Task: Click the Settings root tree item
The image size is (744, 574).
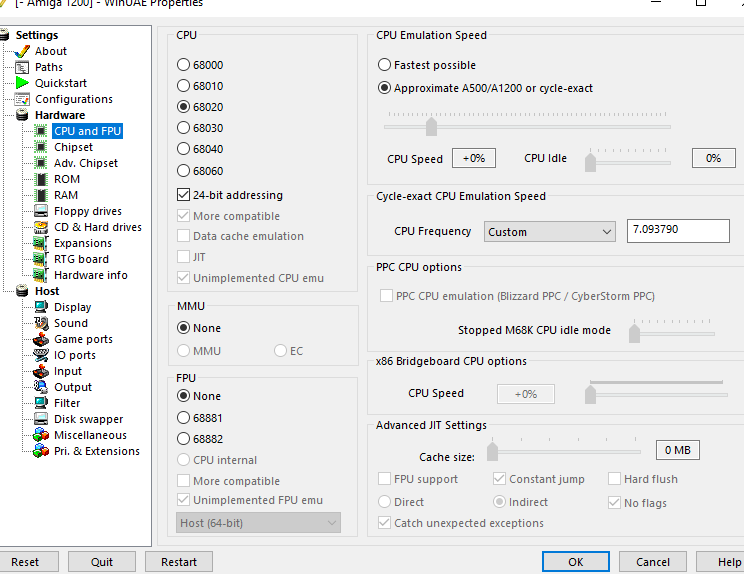Action: click(37, 35)
